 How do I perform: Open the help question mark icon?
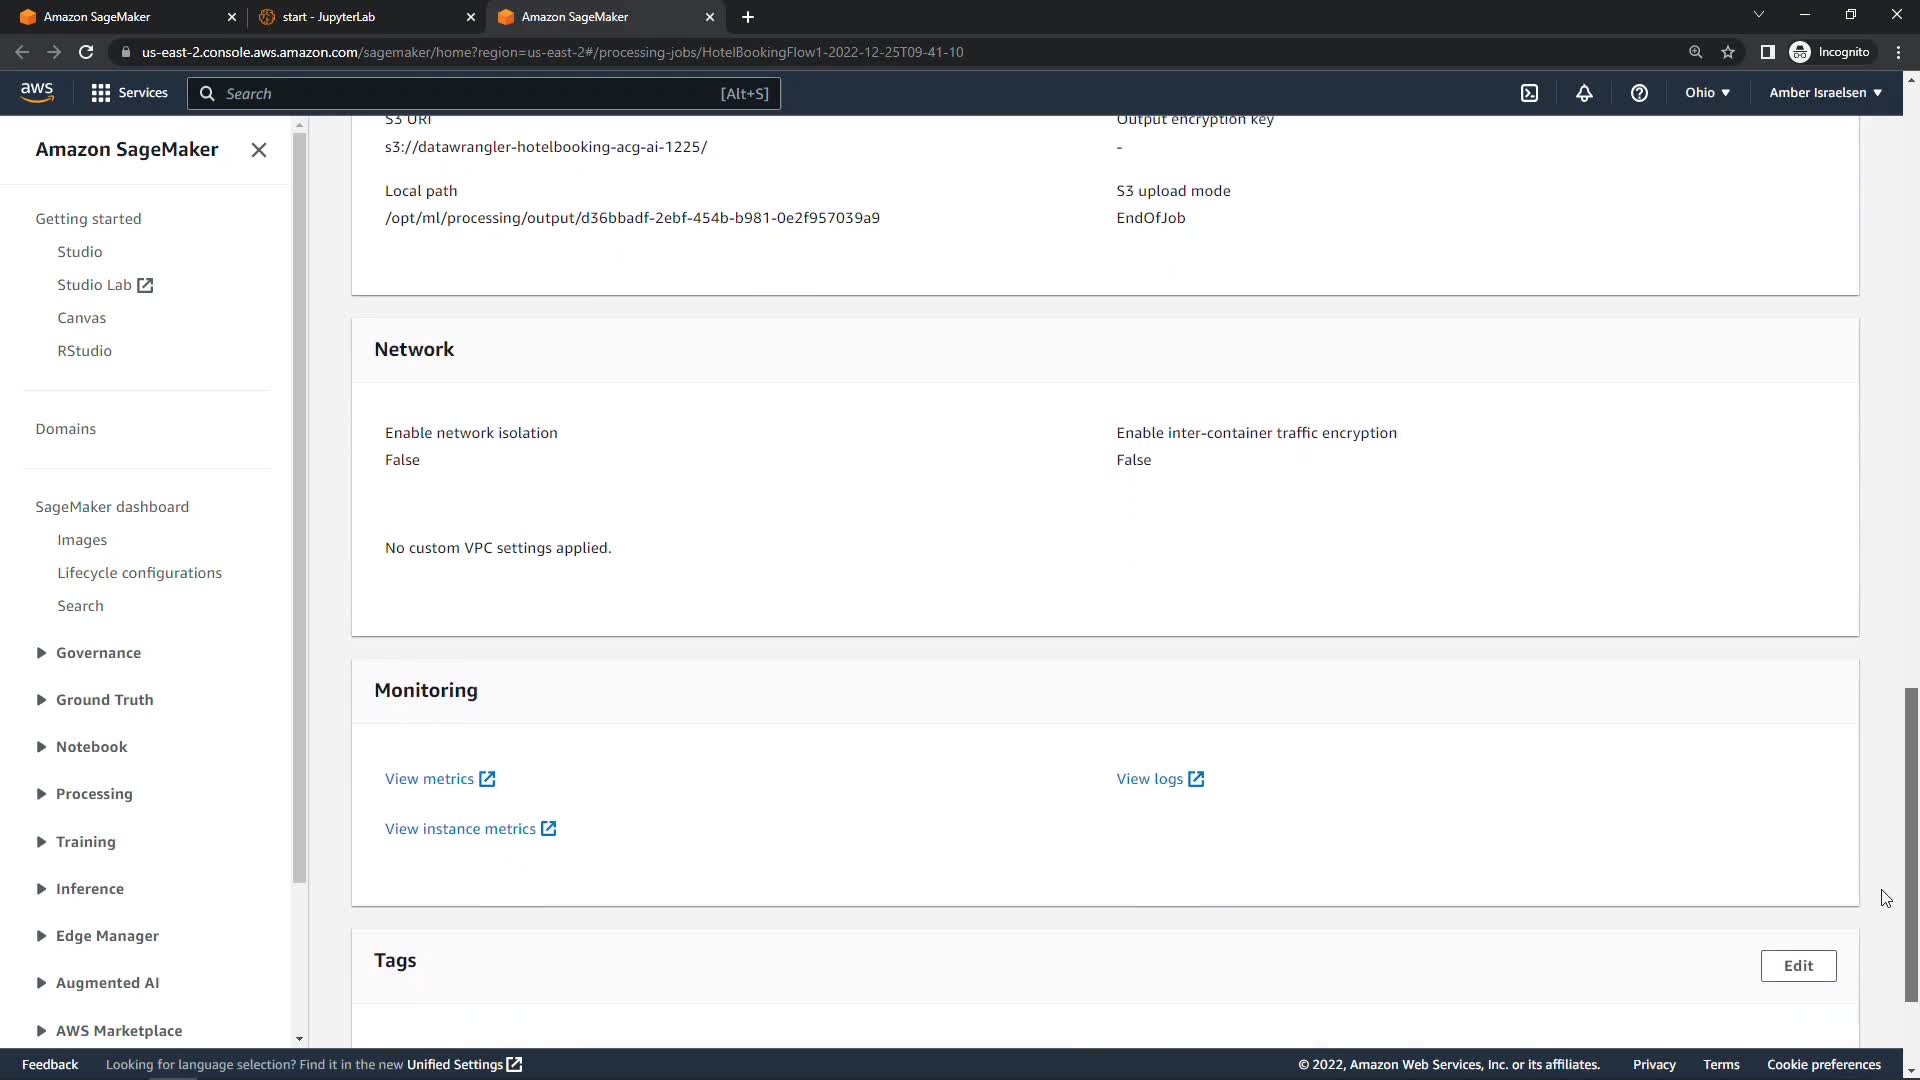(1639, 93)
